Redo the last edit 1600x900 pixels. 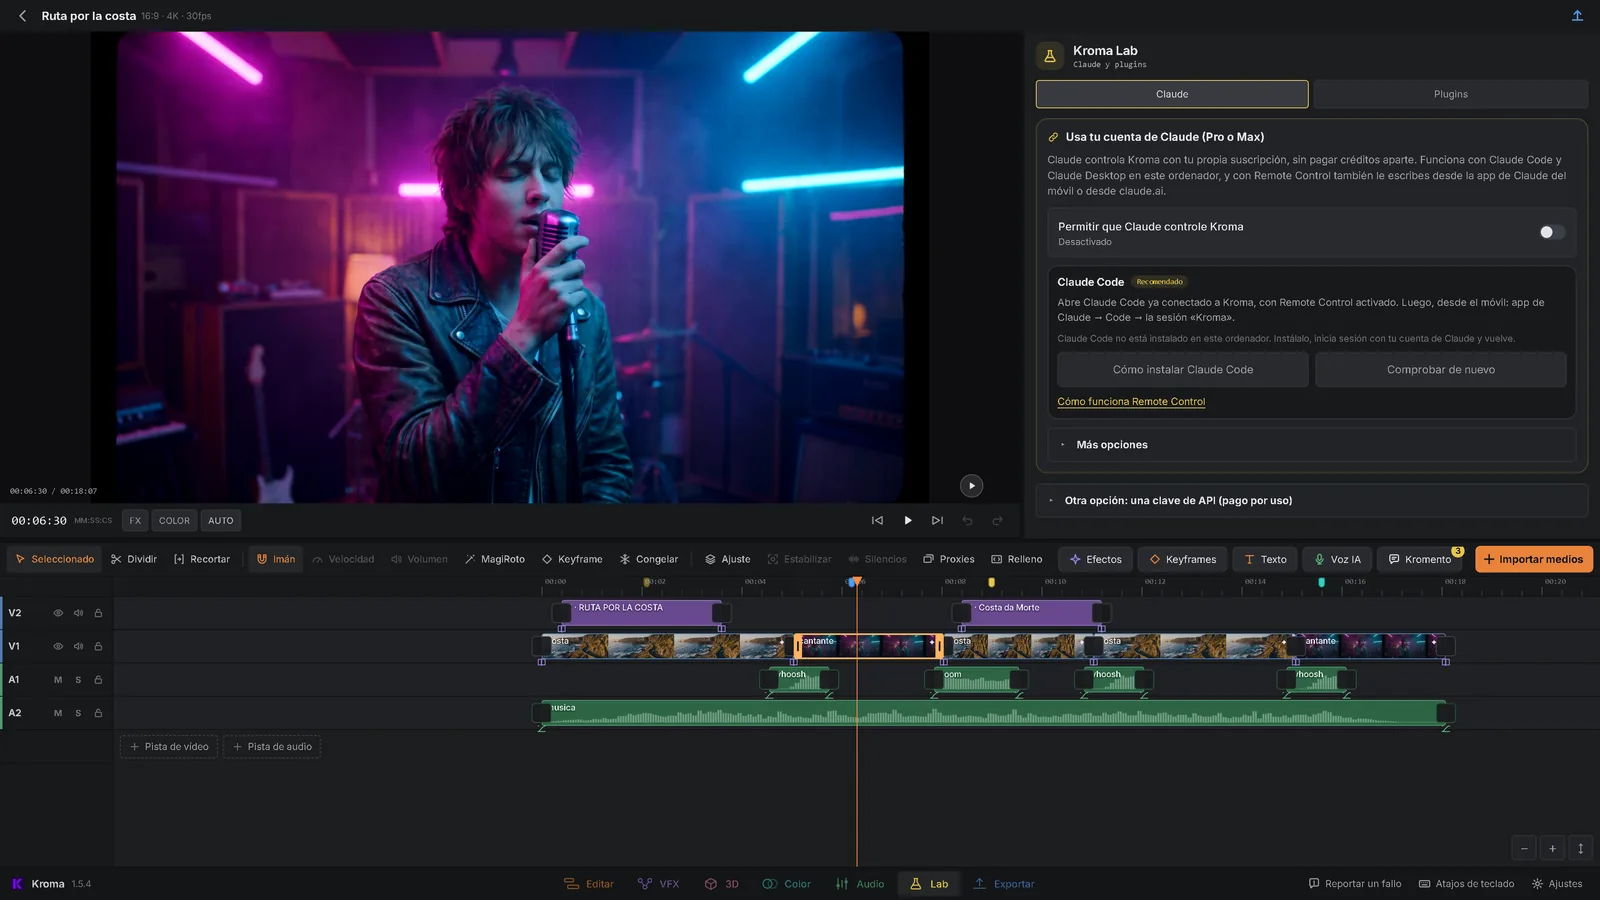997,520
